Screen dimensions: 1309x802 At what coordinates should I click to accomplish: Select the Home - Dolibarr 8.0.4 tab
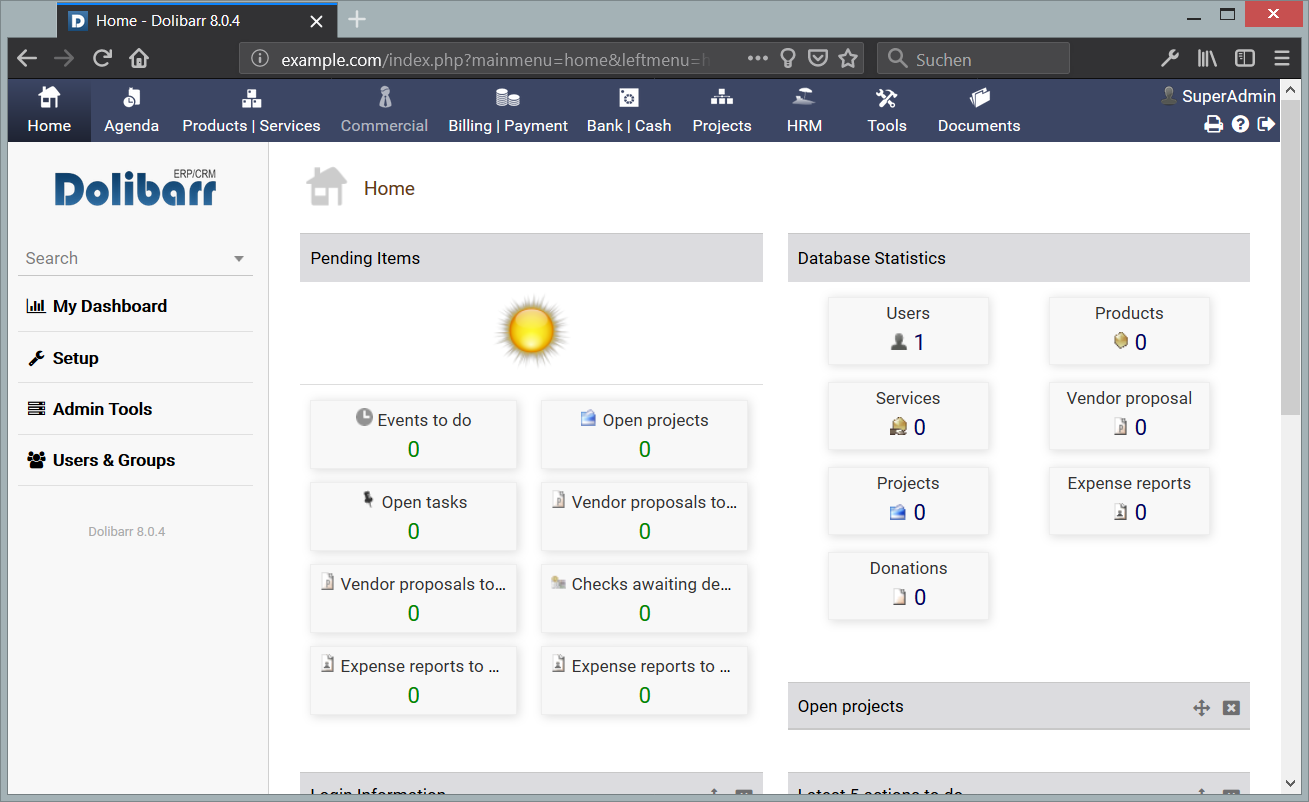coord(197,21)
